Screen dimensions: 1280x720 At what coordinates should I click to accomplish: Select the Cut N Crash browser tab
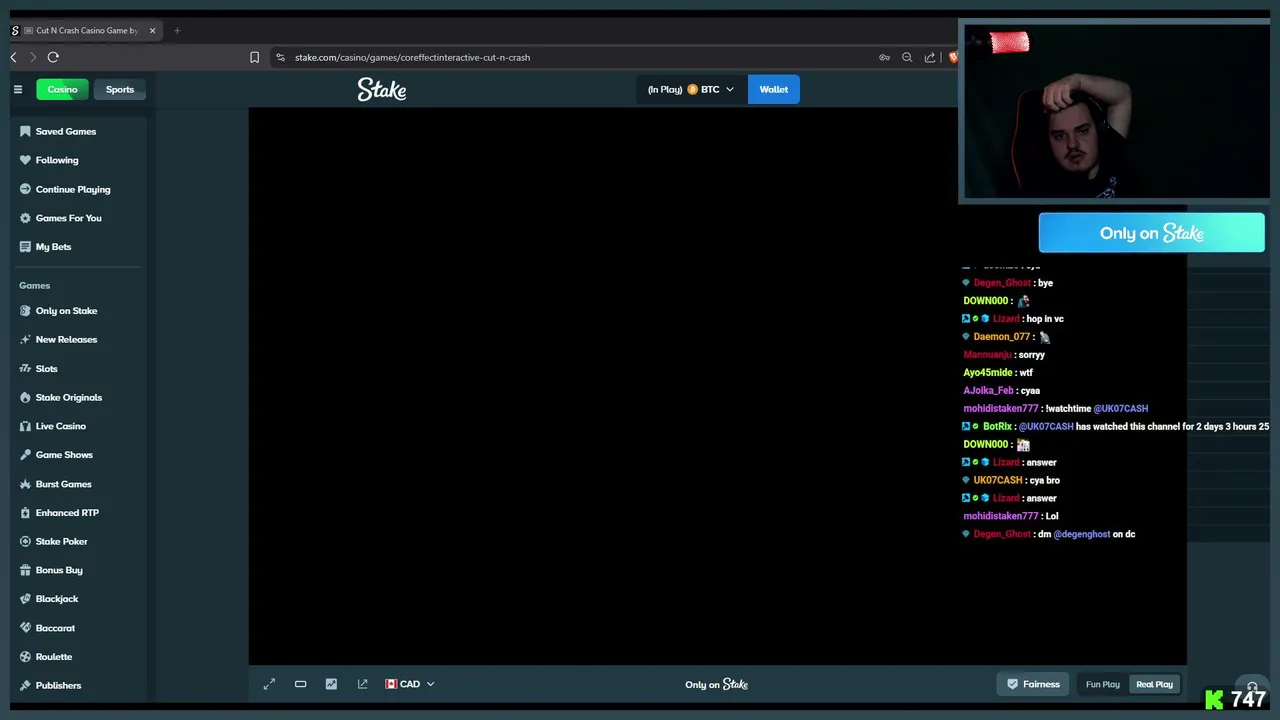pyautogui.click(x=84, y=30)
